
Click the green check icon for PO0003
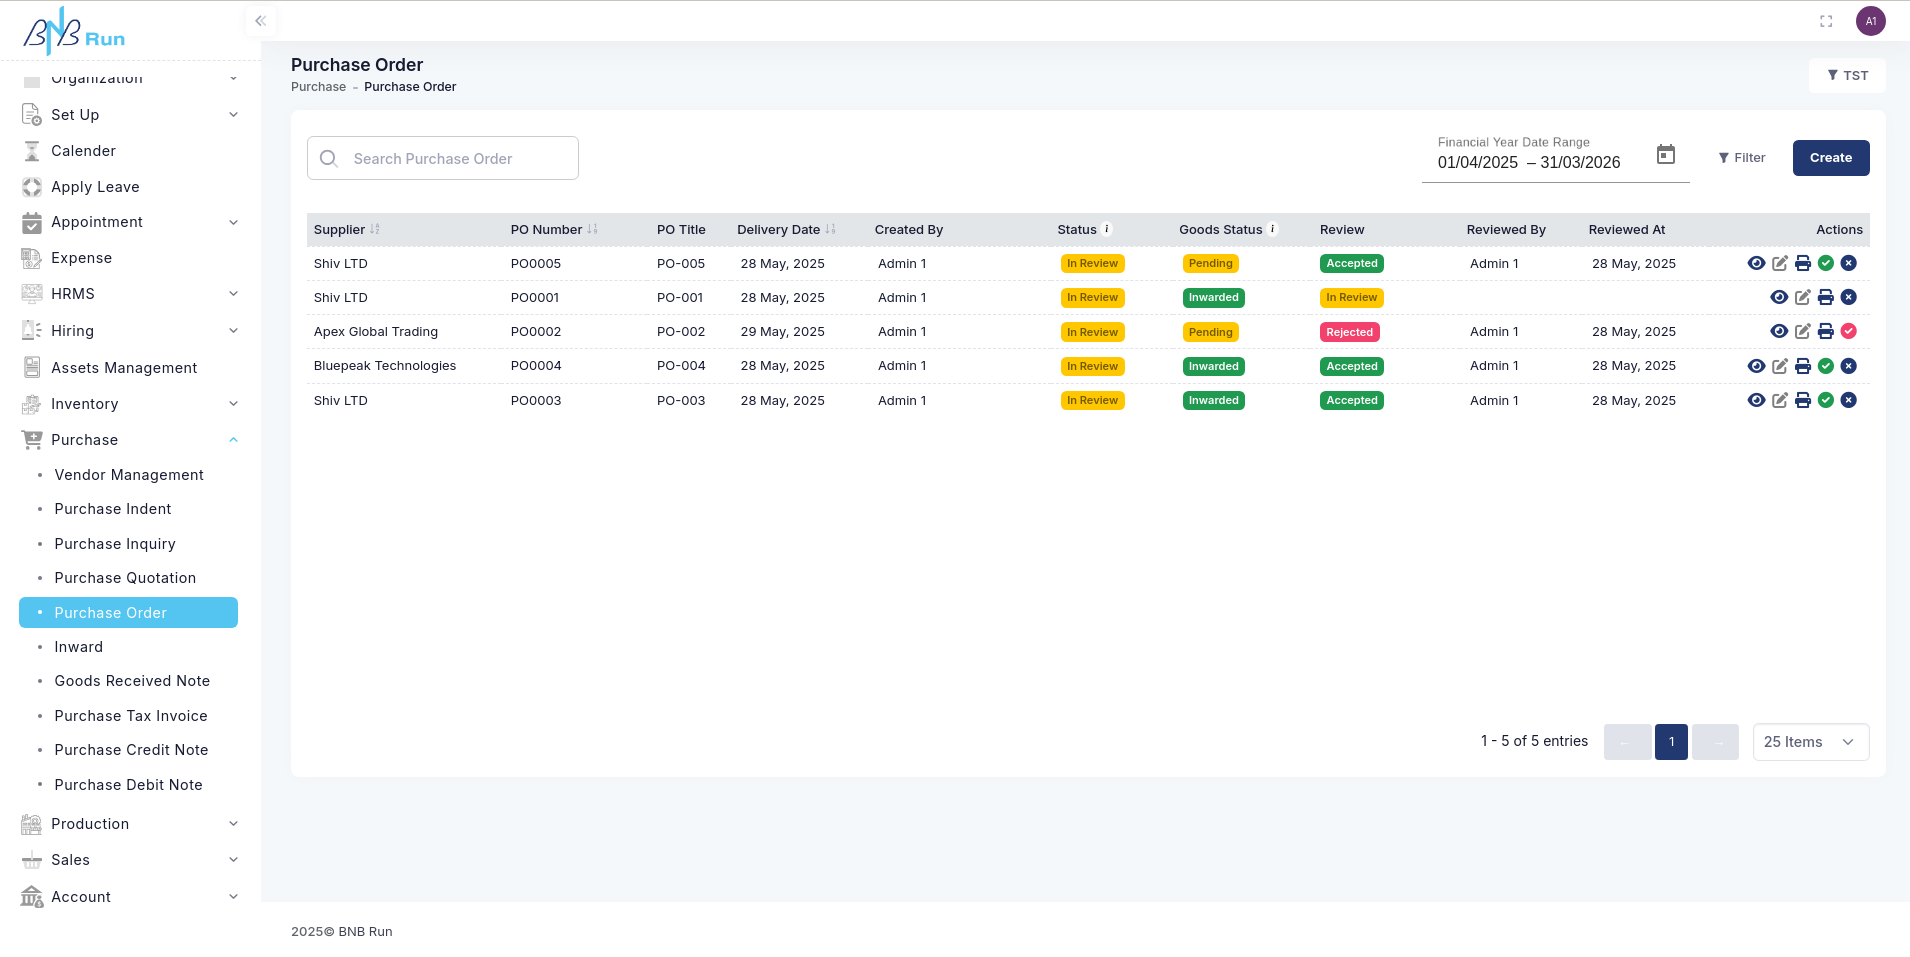click(x=1826, y=400)
